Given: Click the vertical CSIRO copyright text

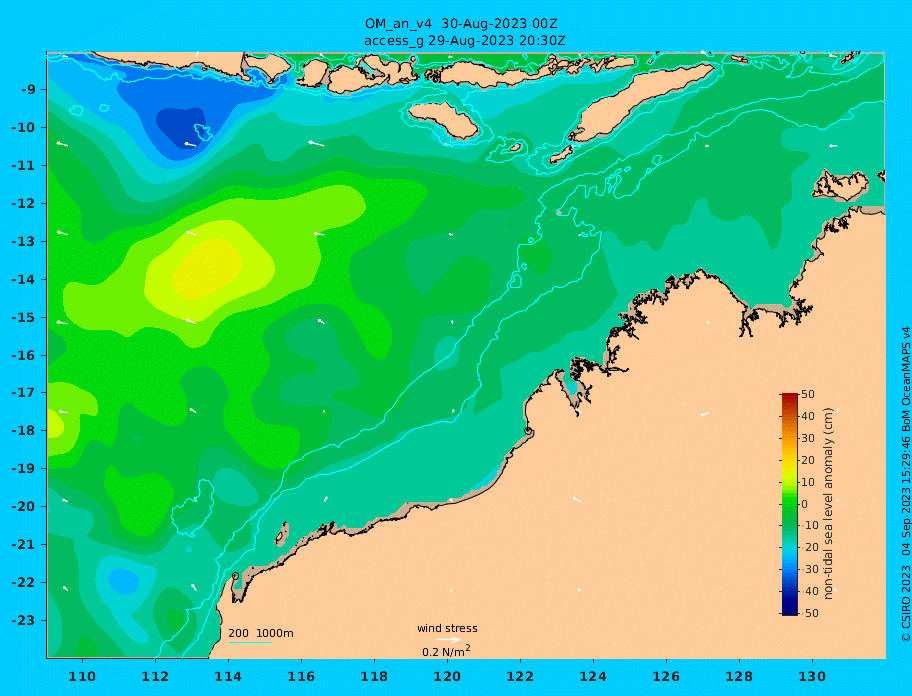Looking at the screenshot, I should [x=905, y=484].
